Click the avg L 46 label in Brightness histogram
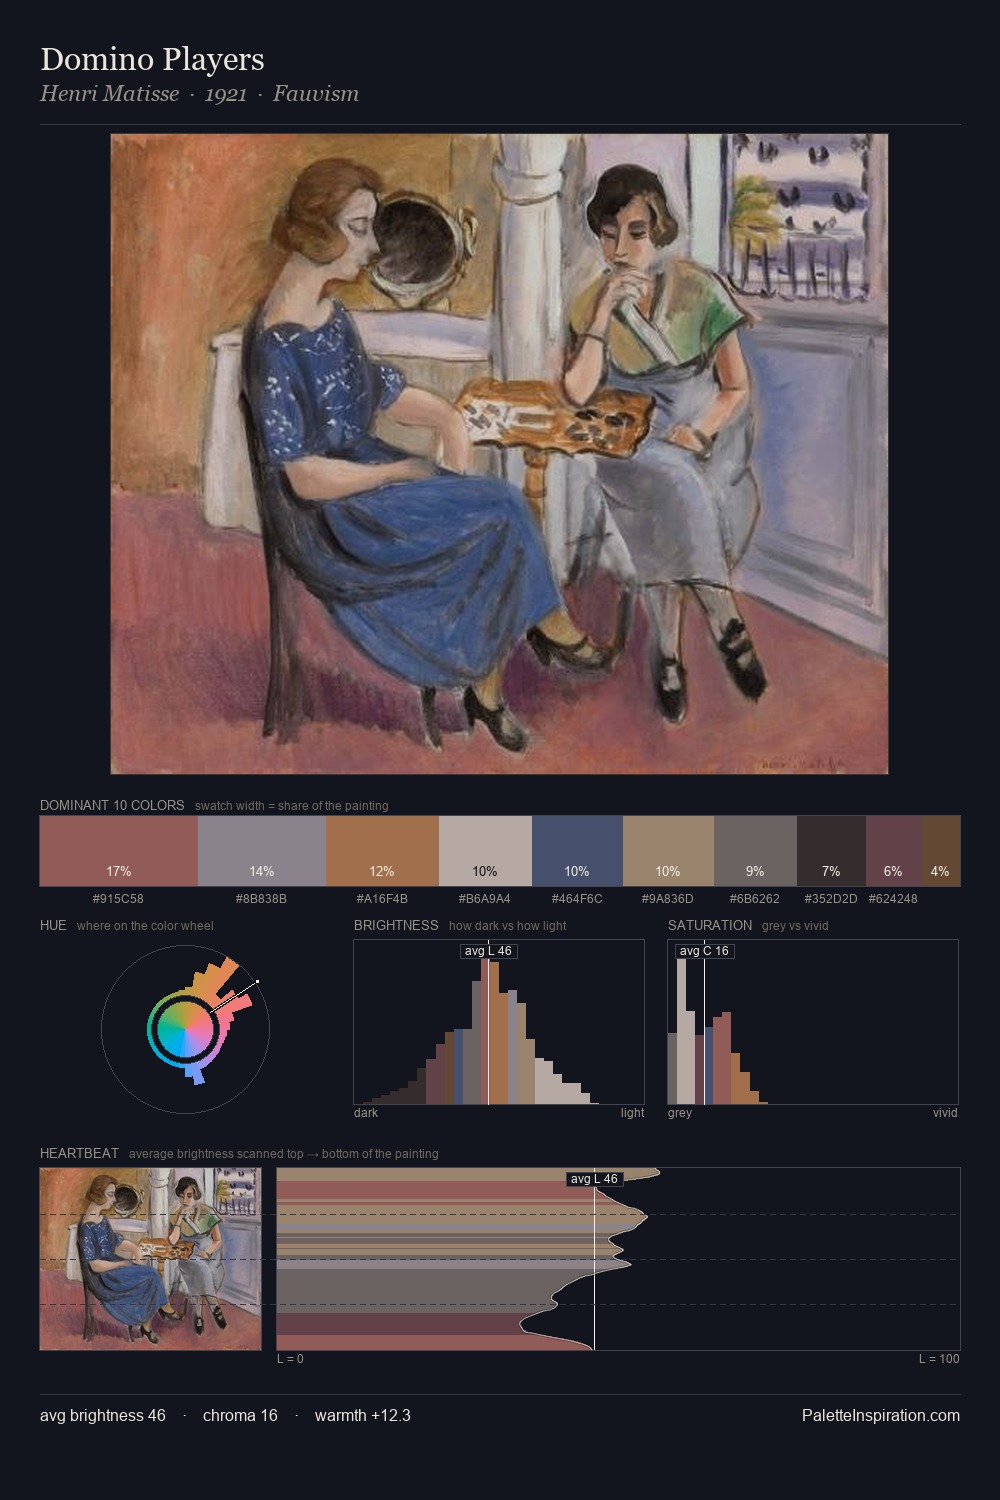 pyautogui.click(x=489, y=951)
